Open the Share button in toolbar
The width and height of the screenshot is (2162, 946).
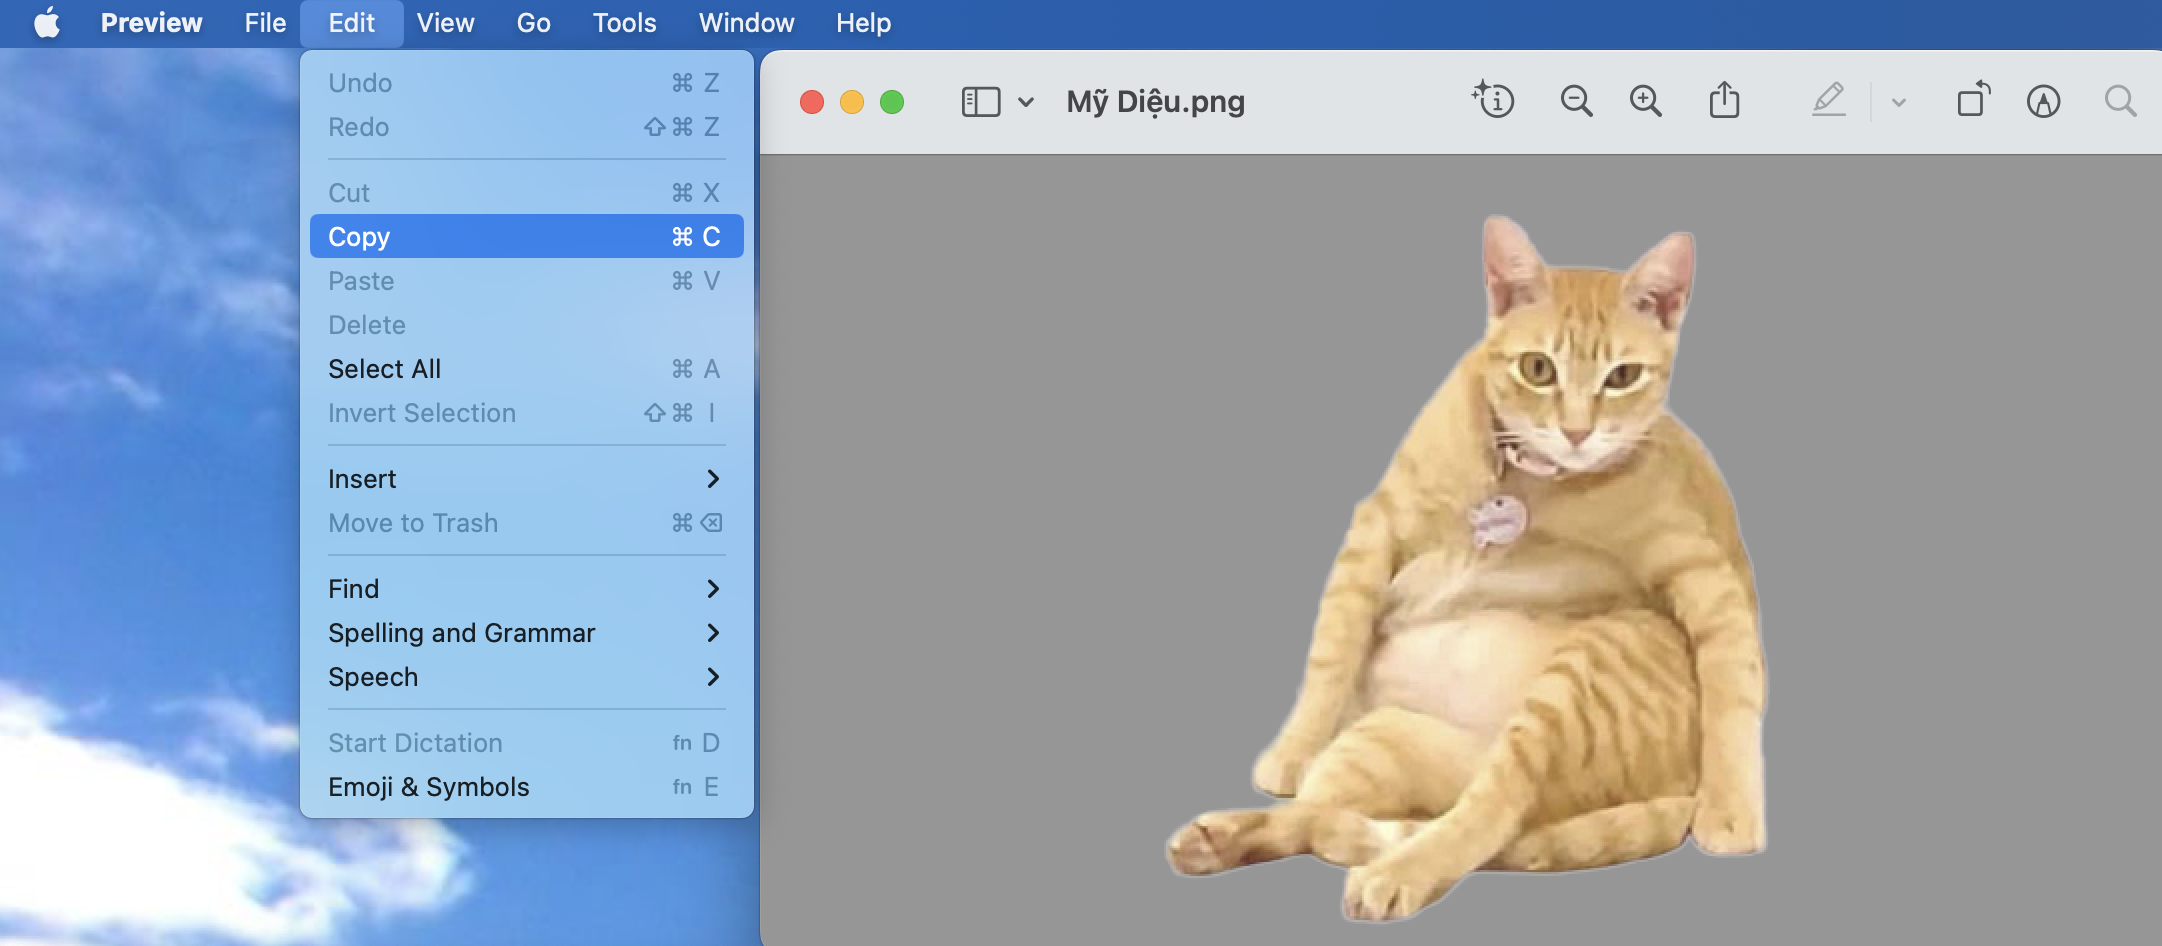[x=1724, y=101]
